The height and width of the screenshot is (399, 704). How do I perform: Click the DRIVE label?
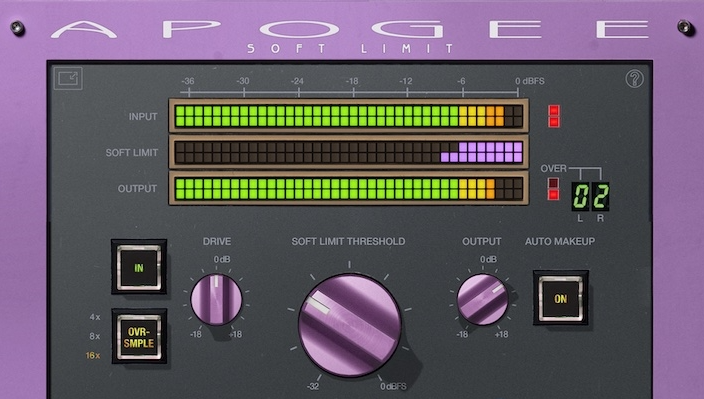217,241
